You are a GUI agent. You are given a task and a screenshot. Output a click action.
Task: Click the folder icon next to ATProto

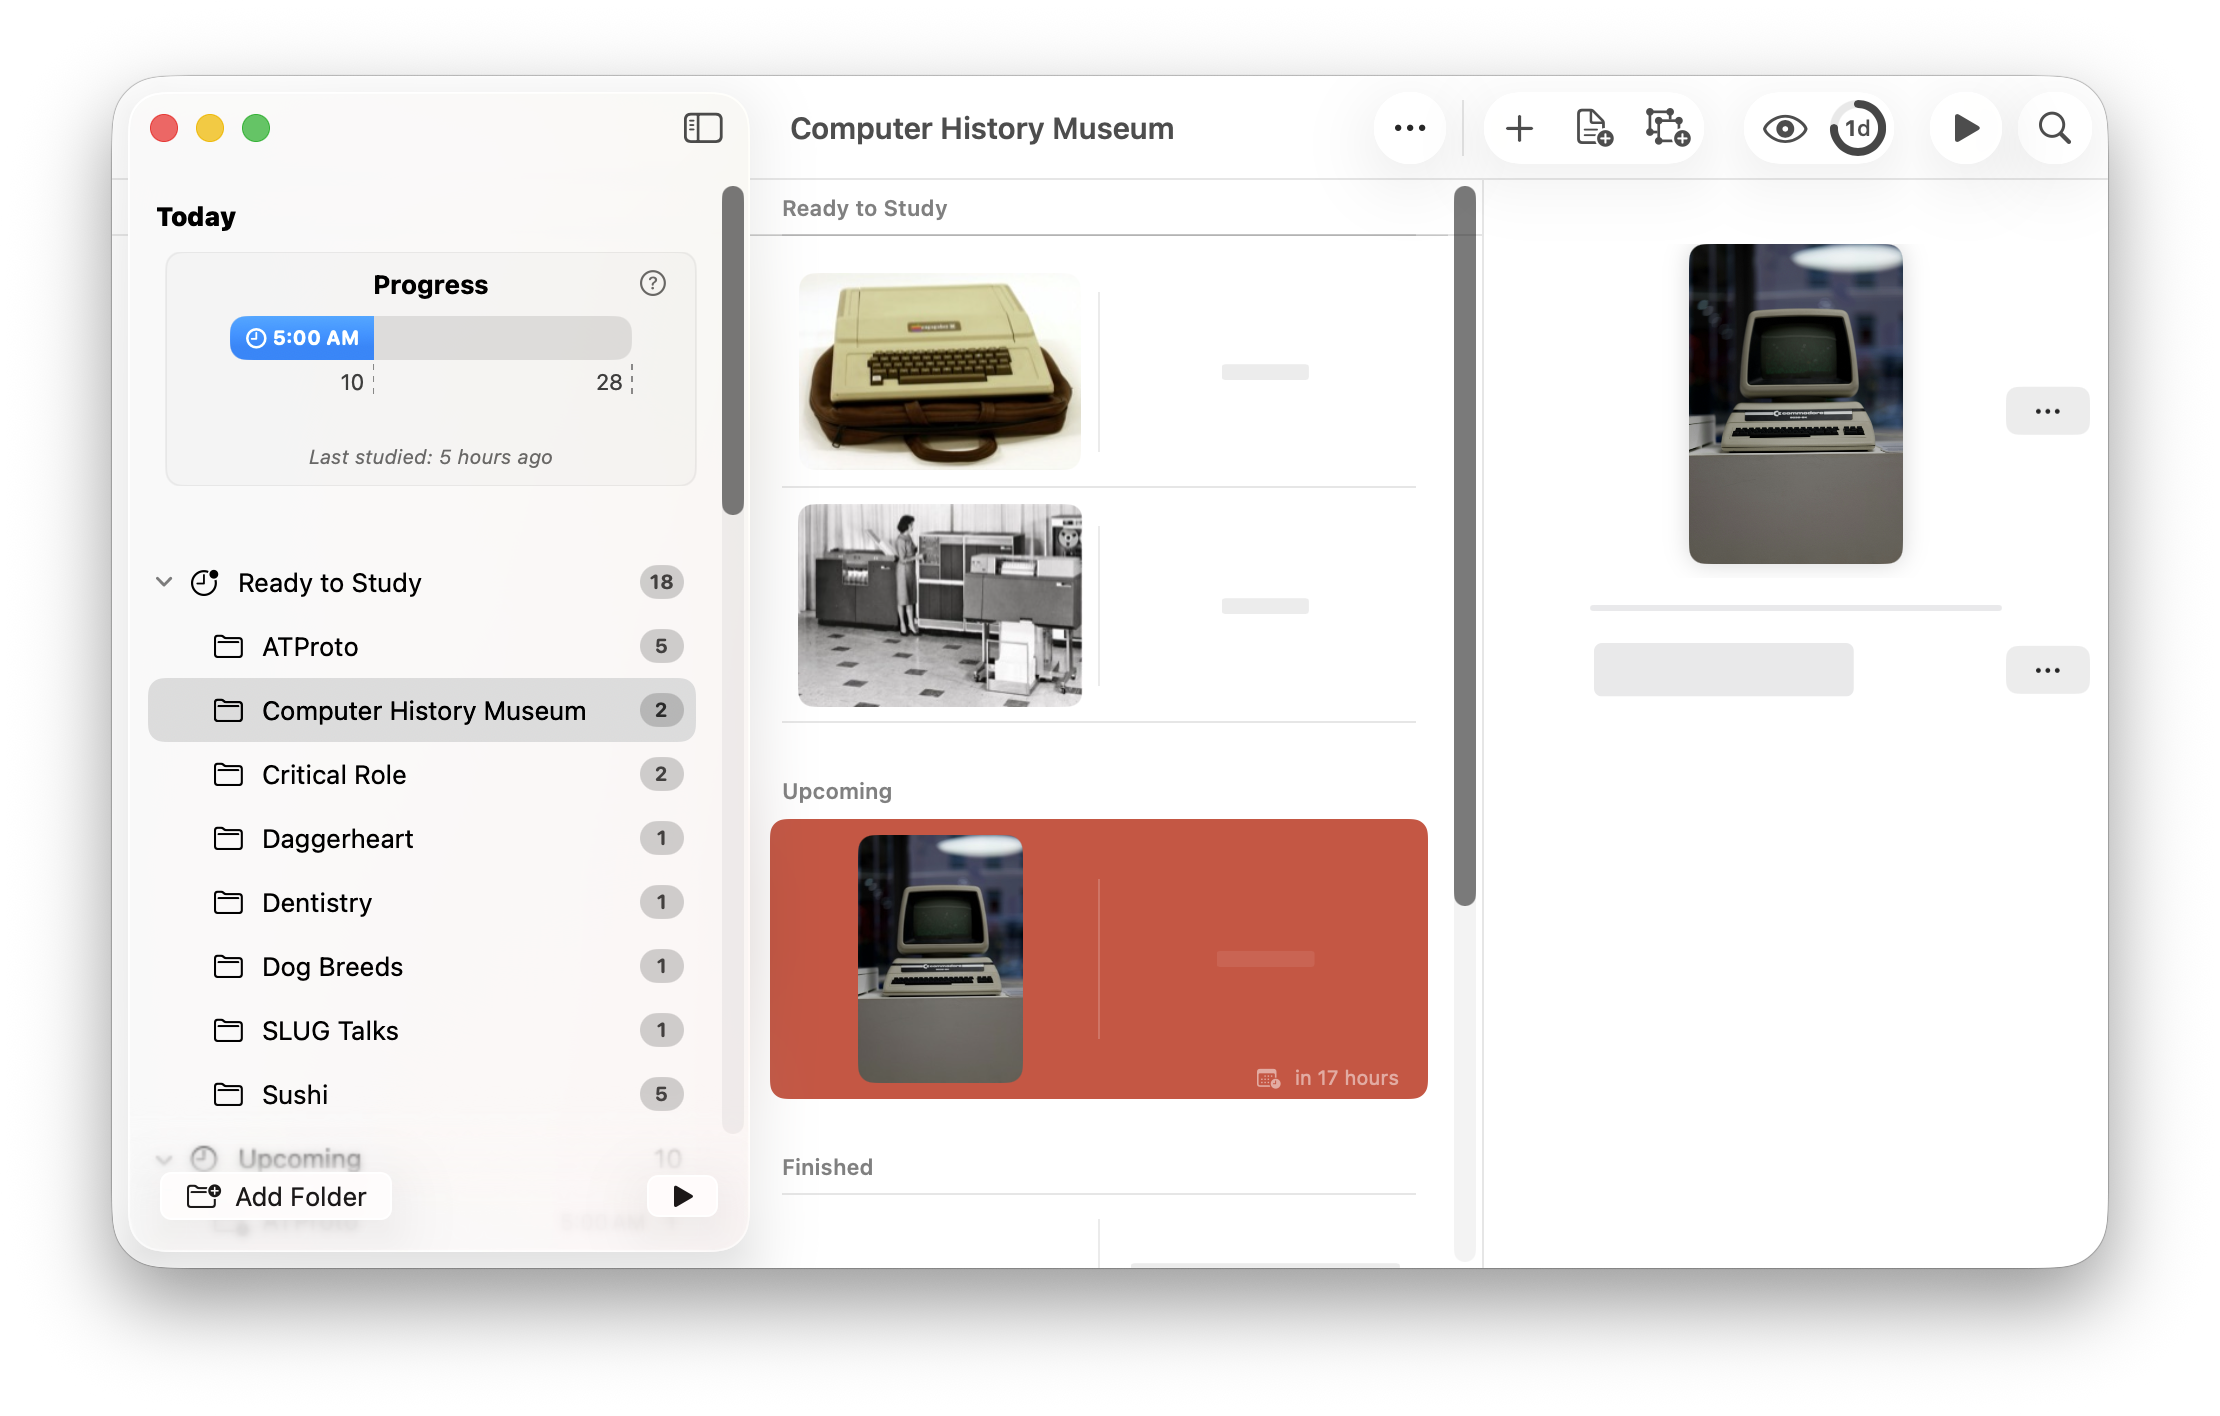click(228, 646)
